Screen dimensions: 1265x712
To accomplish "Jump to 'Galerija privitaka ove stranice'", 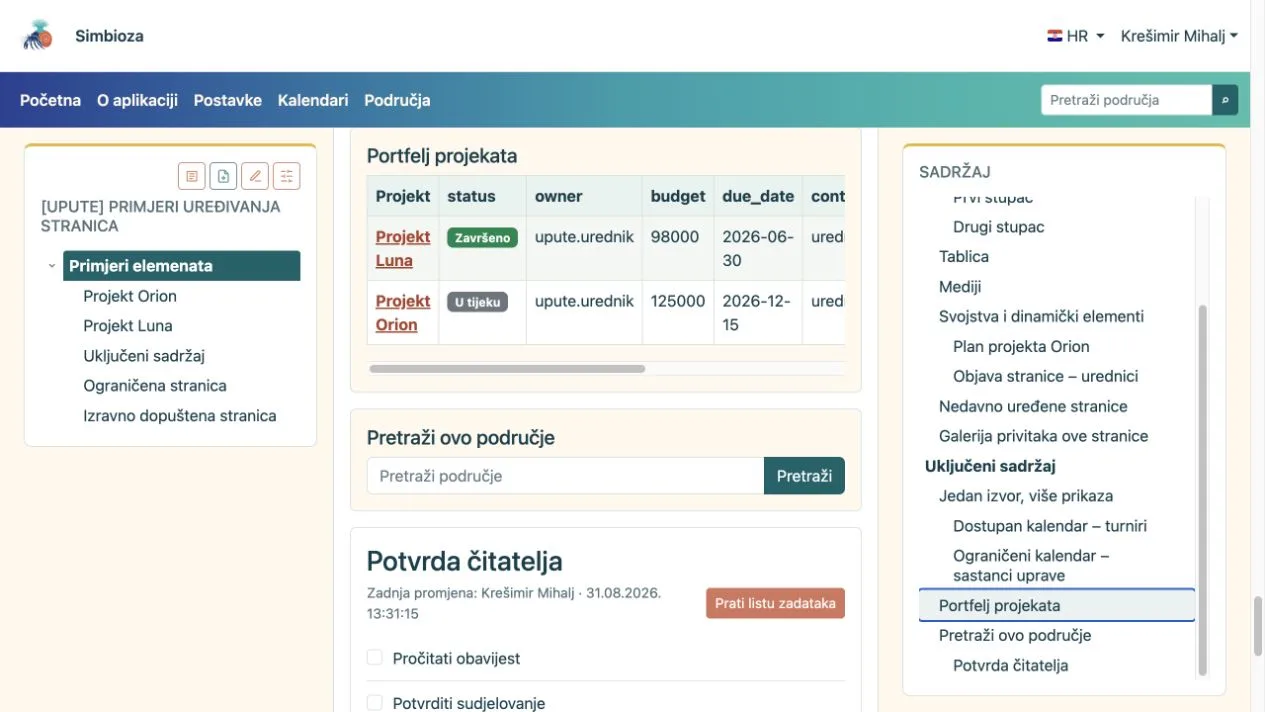I will pos(1043,437).
